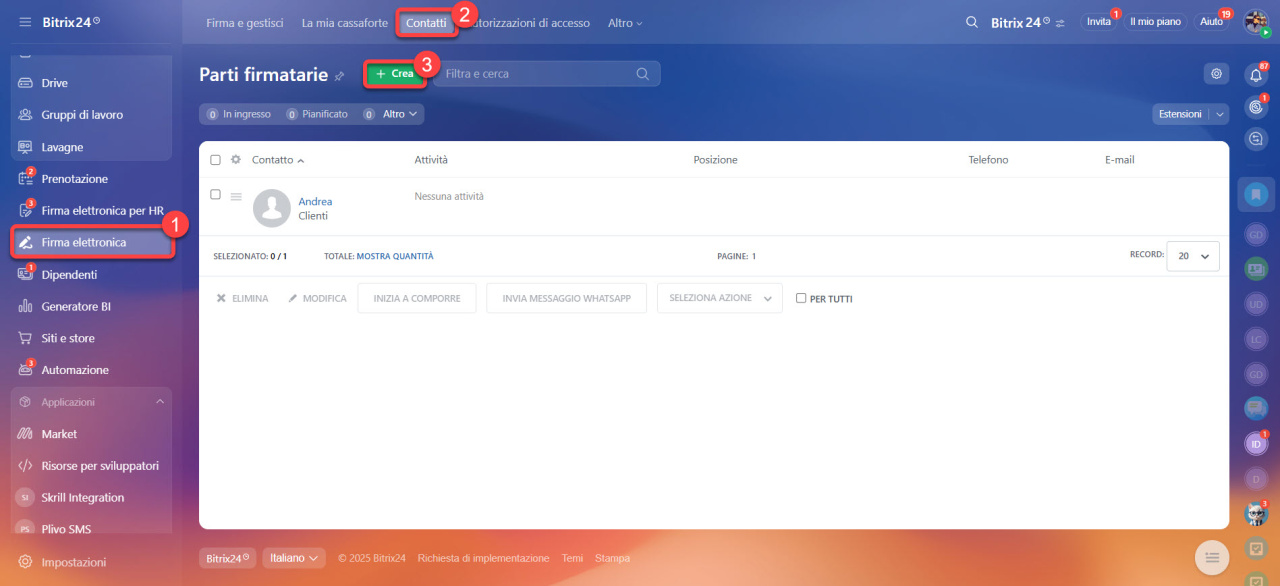Click the ELIMINA action
The height and width of the screenshot is (586, 1280).
pos(243,298)
